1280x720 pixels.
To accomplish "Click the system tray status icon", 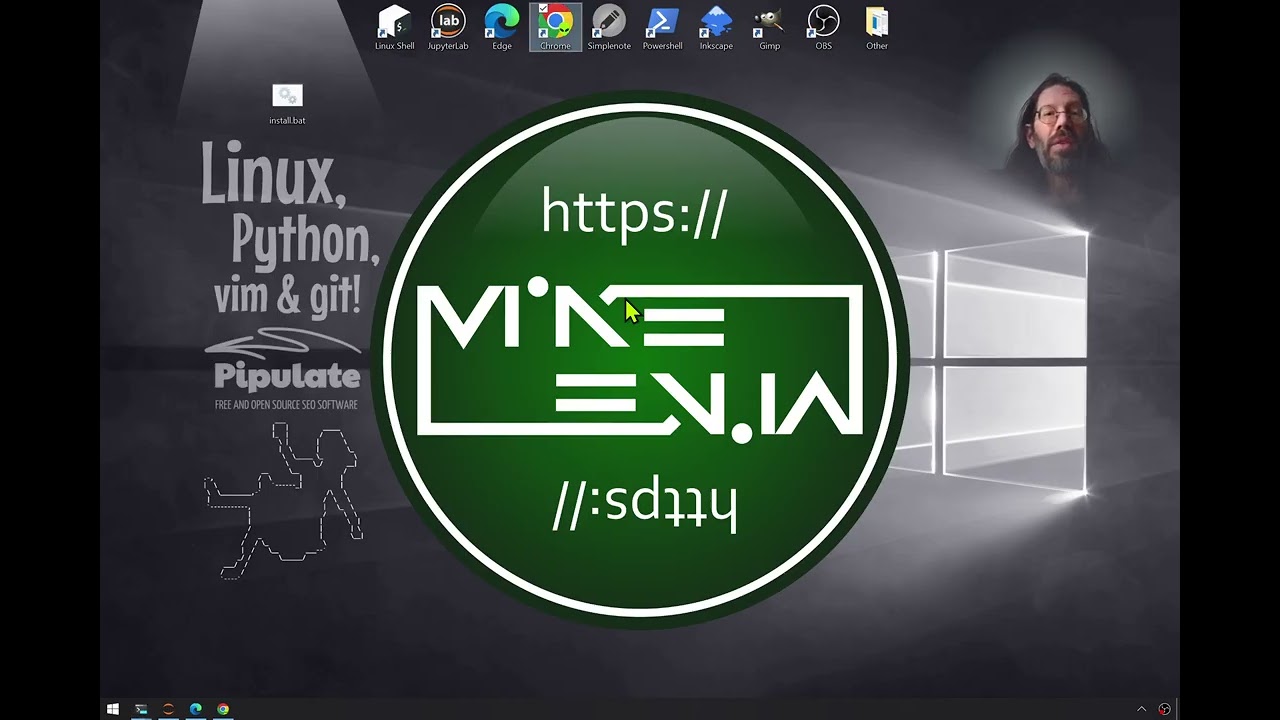I will click(1164, 709).
